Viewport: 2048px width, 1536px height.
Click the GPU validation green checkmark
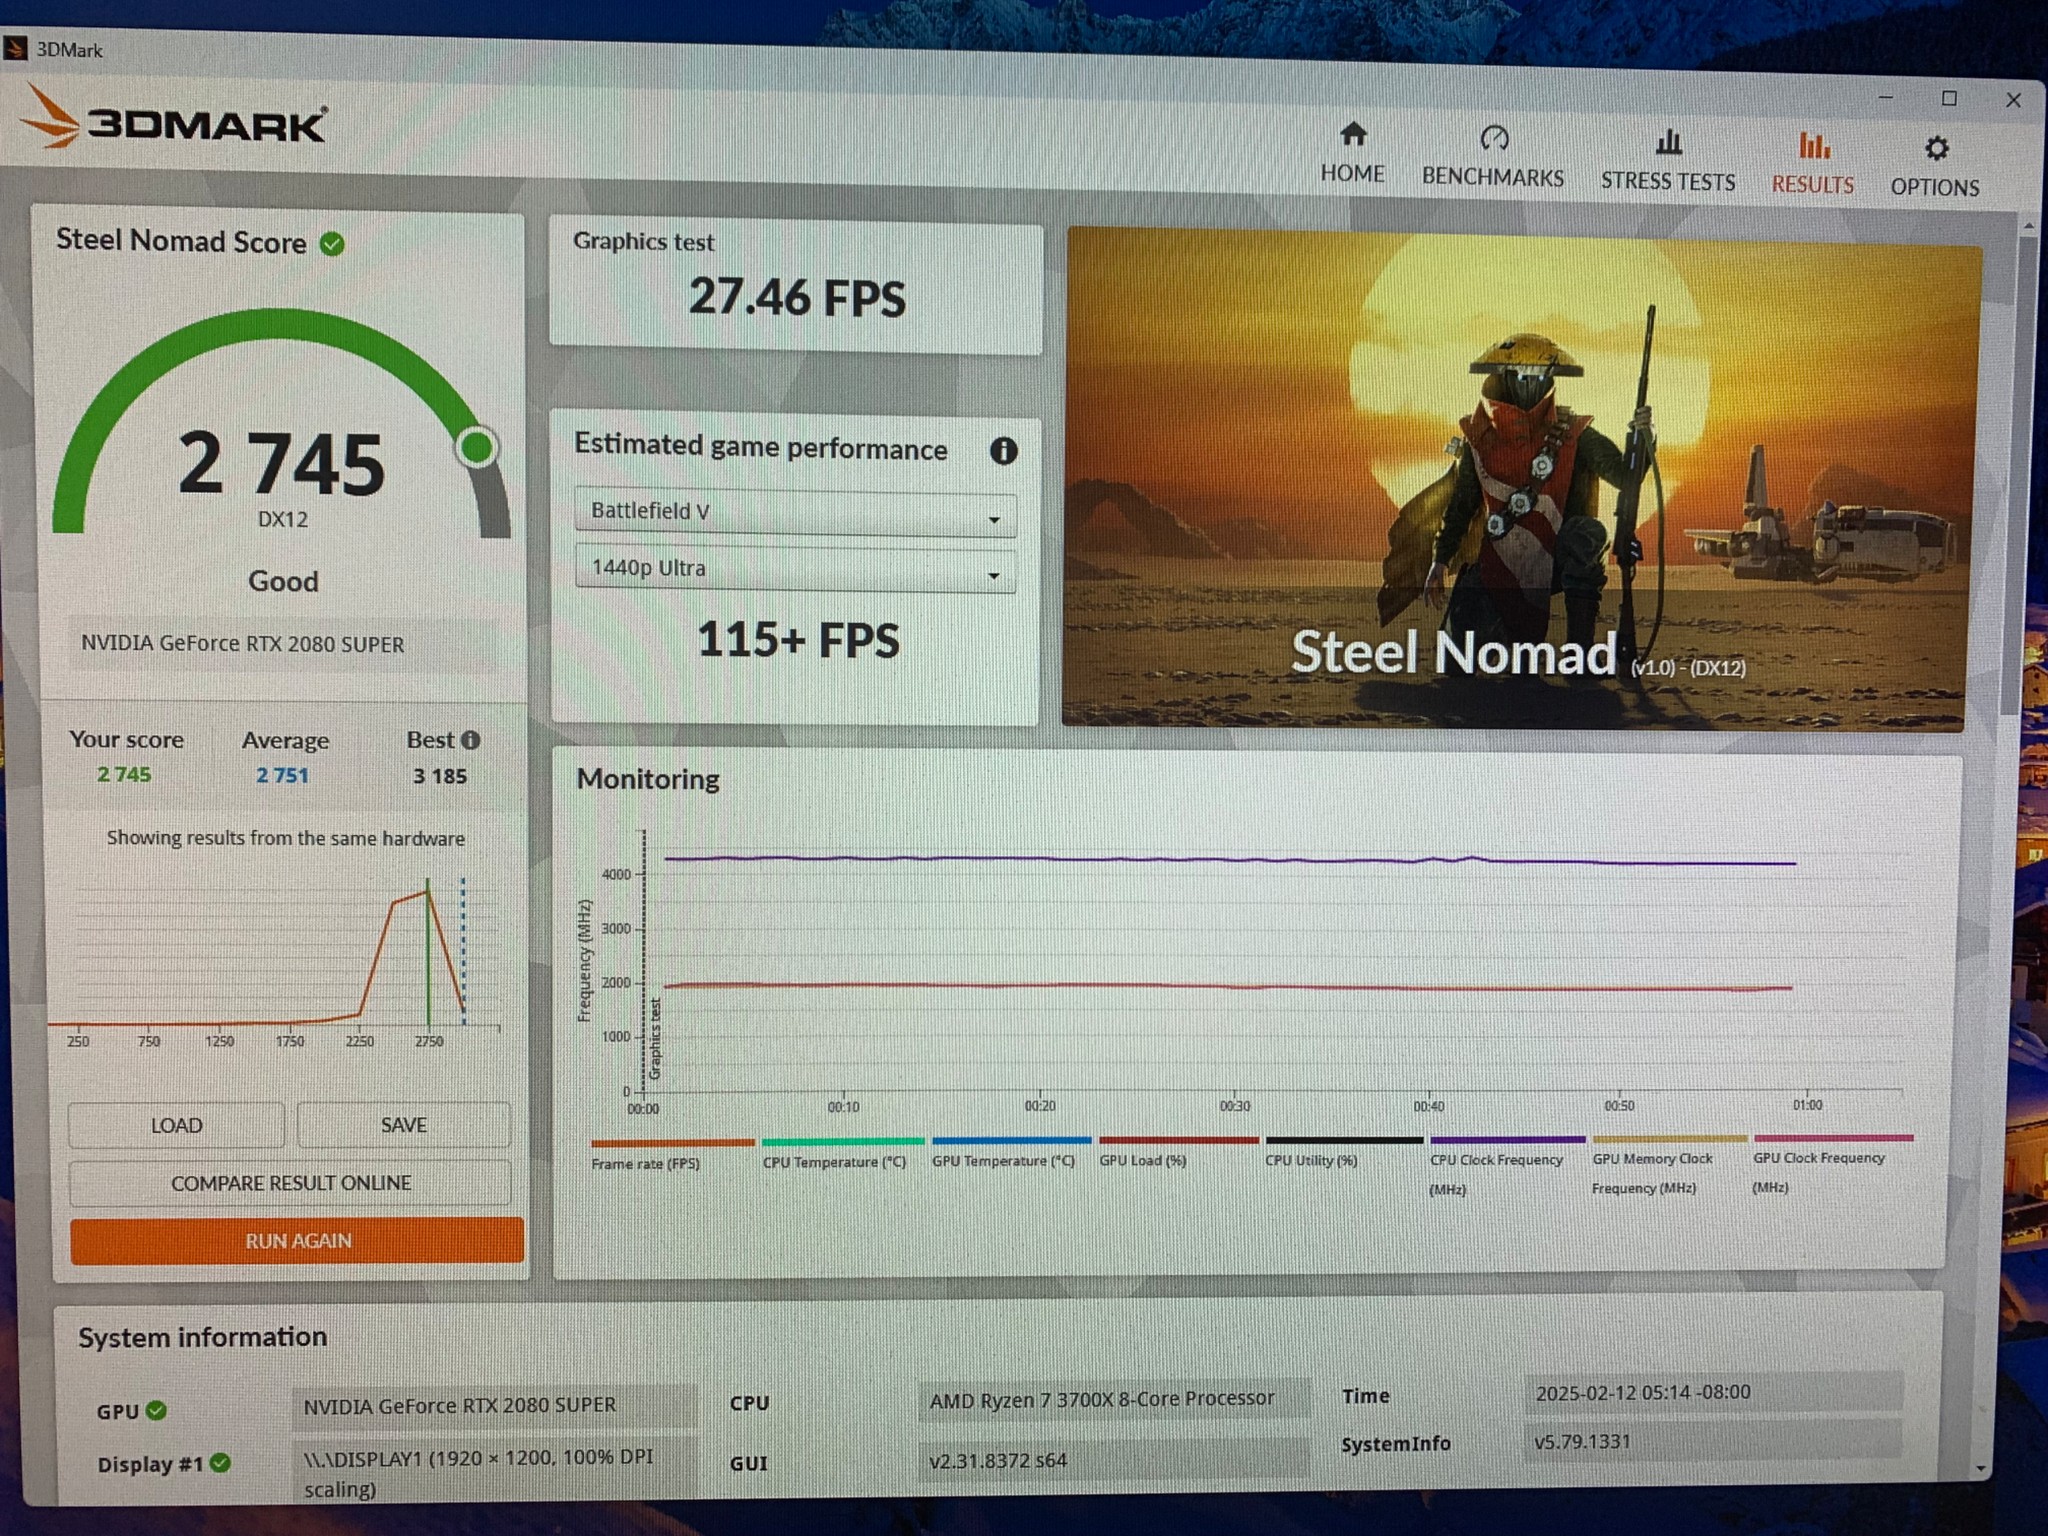click(x=156, y=1410)
